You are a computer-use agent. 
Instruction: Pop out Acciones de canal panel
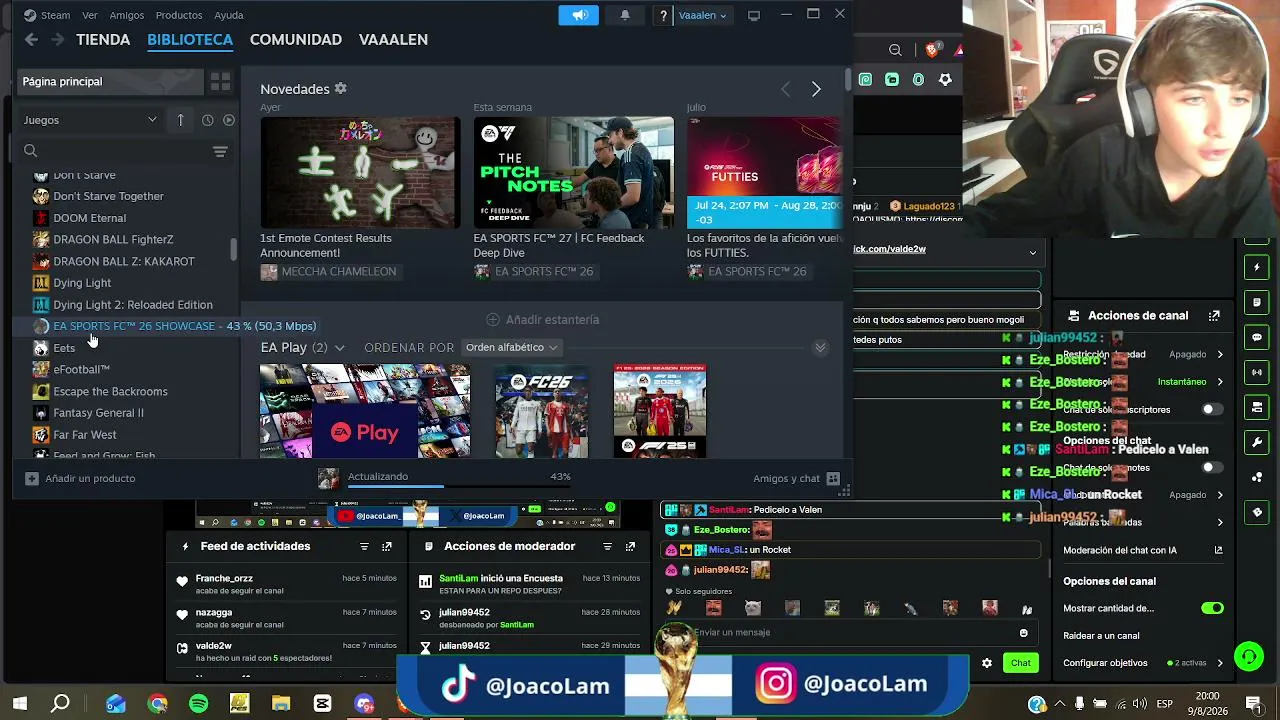point(1214,316)
